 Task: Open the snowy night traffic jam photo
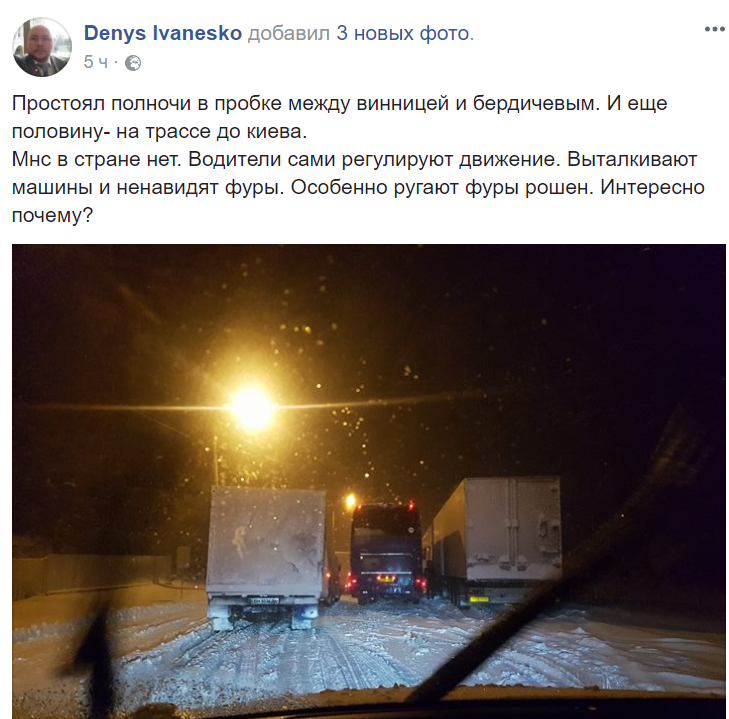pos(369,481)
